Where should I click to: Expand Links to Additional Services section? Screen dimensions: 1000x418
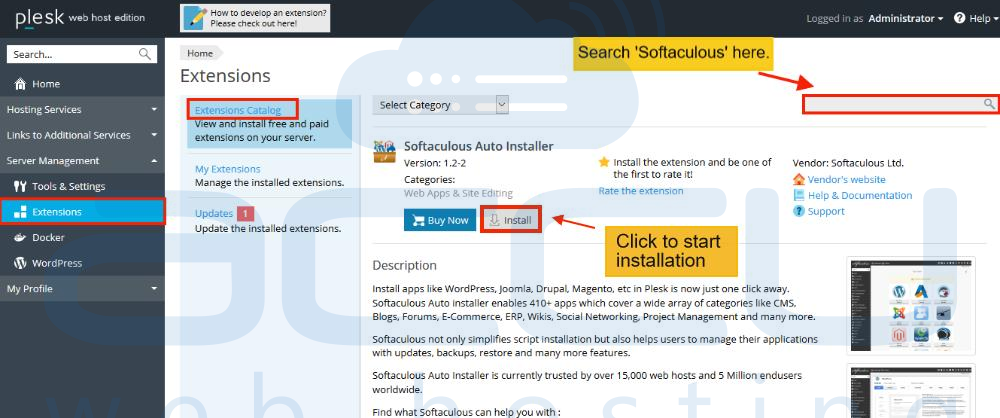(82, 135)
